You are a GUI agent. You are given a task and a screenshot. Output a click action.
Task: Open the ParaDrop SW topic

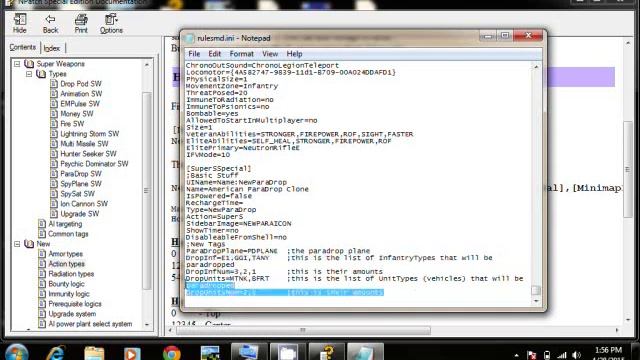point(81,174)
